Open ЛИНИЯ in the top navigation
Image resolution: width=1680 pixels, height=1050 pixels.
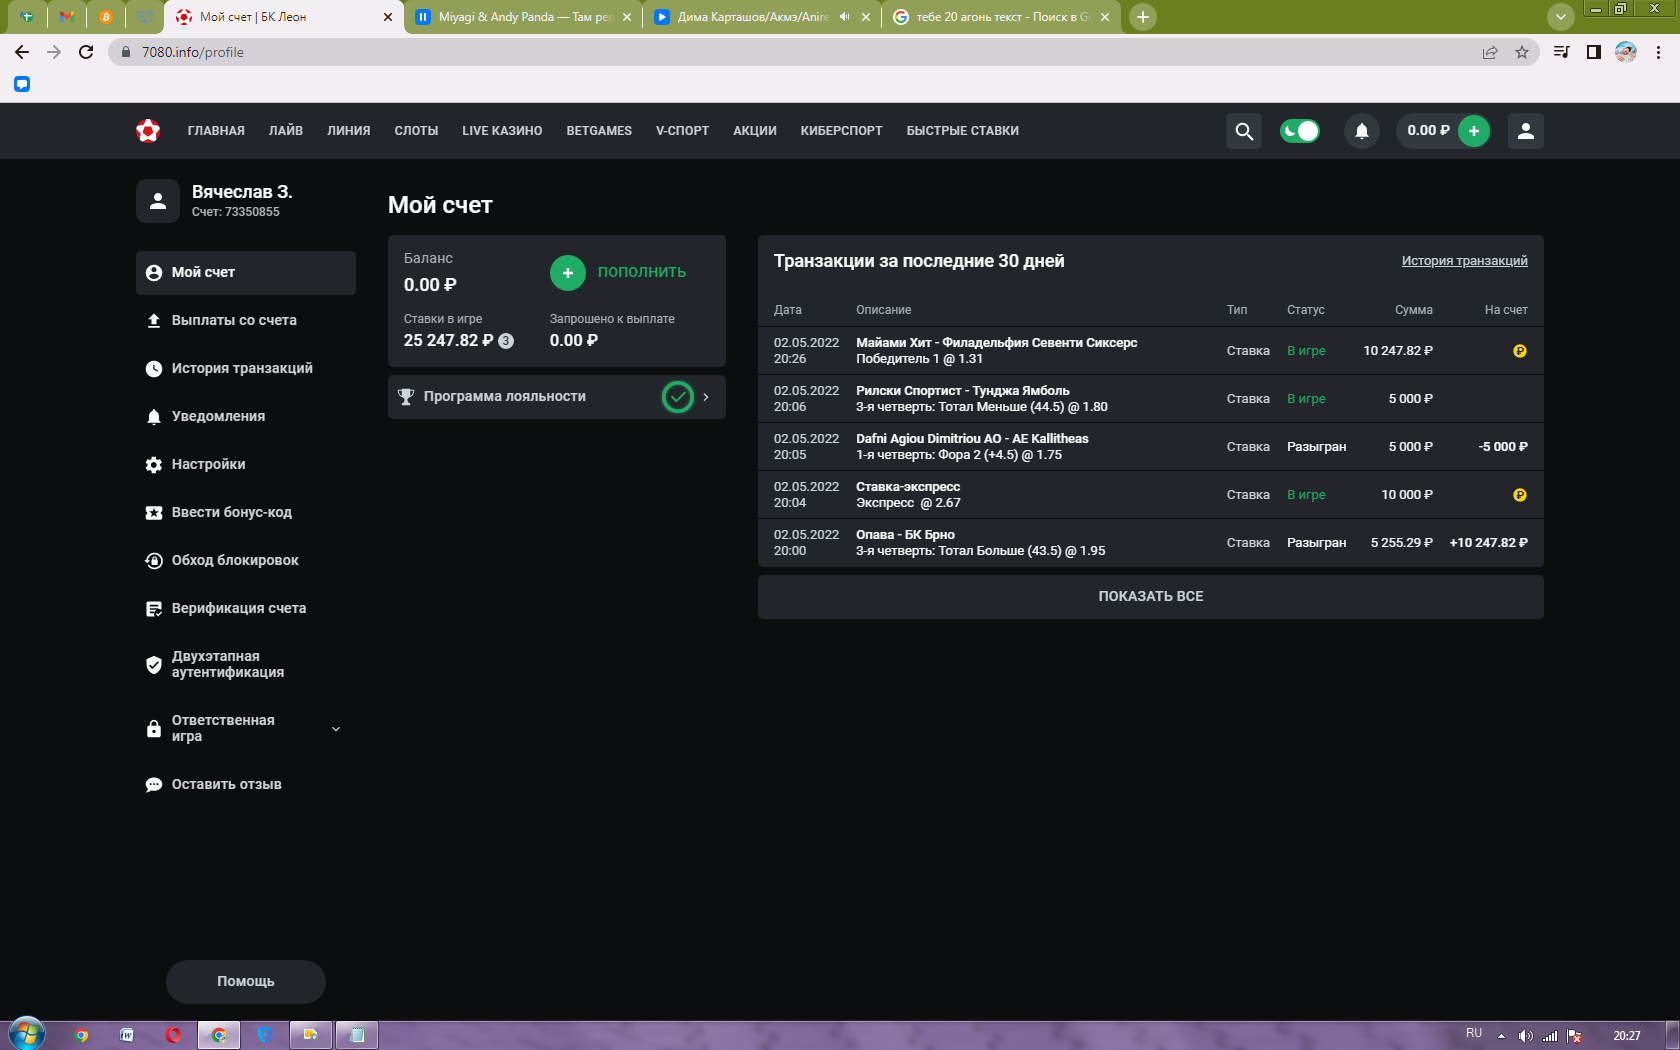pyautogui.click(x=349, y=131)
